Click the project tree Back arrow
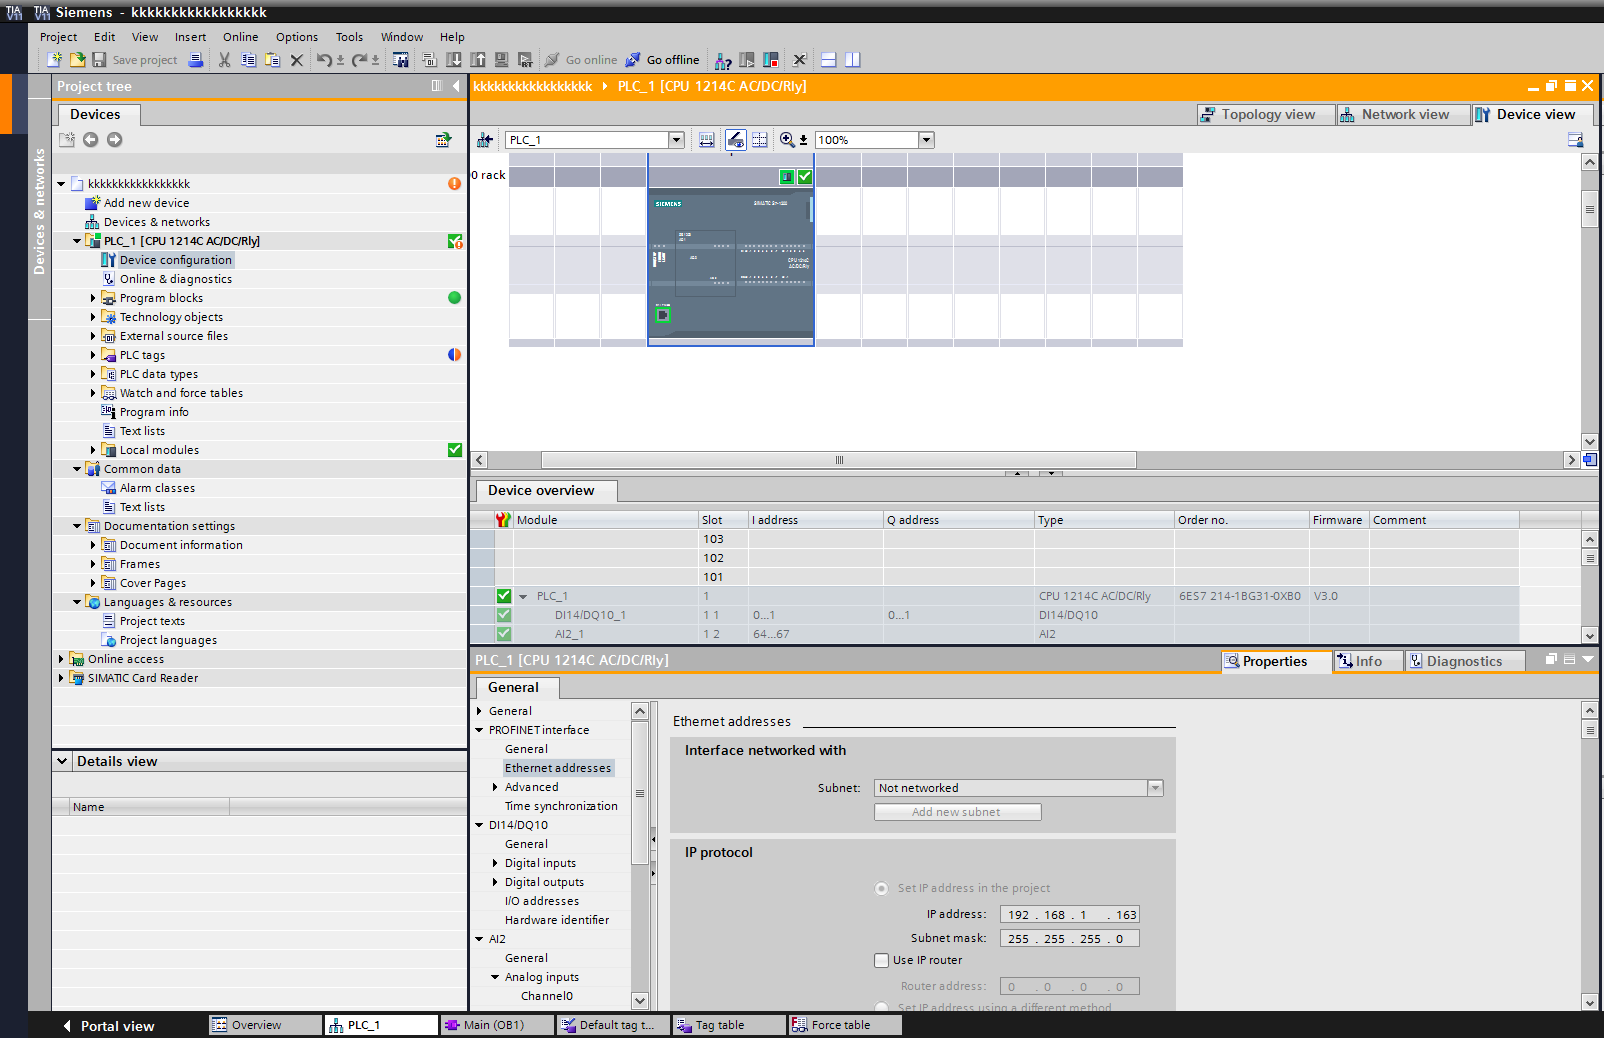The image size is (1604, 1038). (x=90, y=140)
